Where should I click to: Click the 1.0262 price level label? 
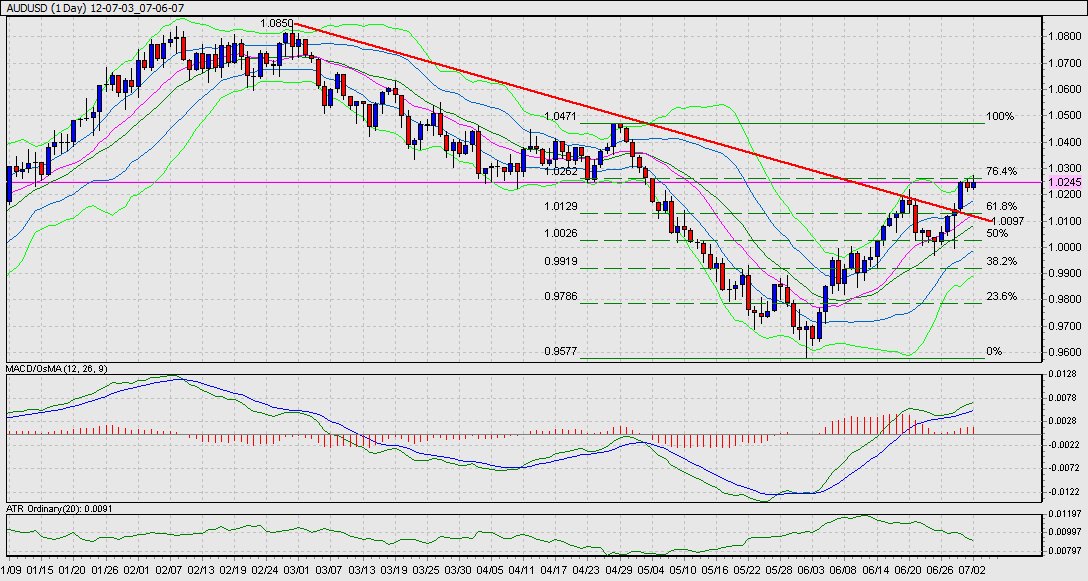561,171
